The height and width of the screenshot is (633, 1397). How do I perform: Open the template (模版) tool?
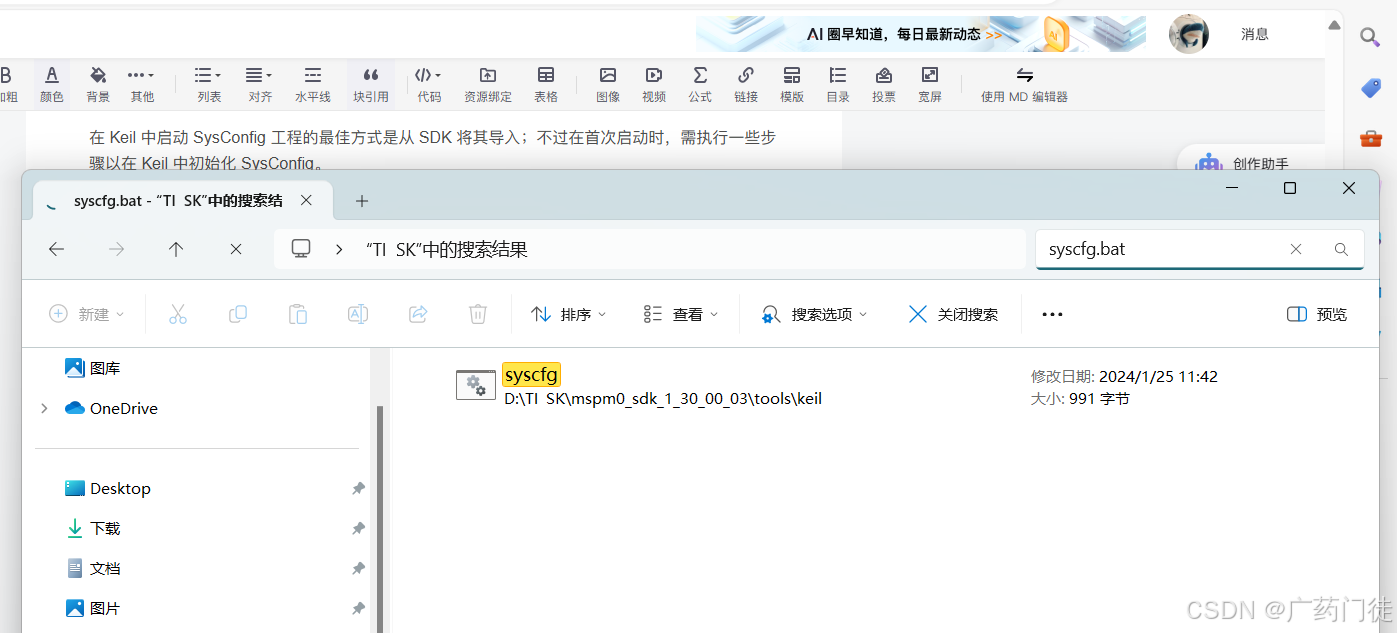[792, 84]
